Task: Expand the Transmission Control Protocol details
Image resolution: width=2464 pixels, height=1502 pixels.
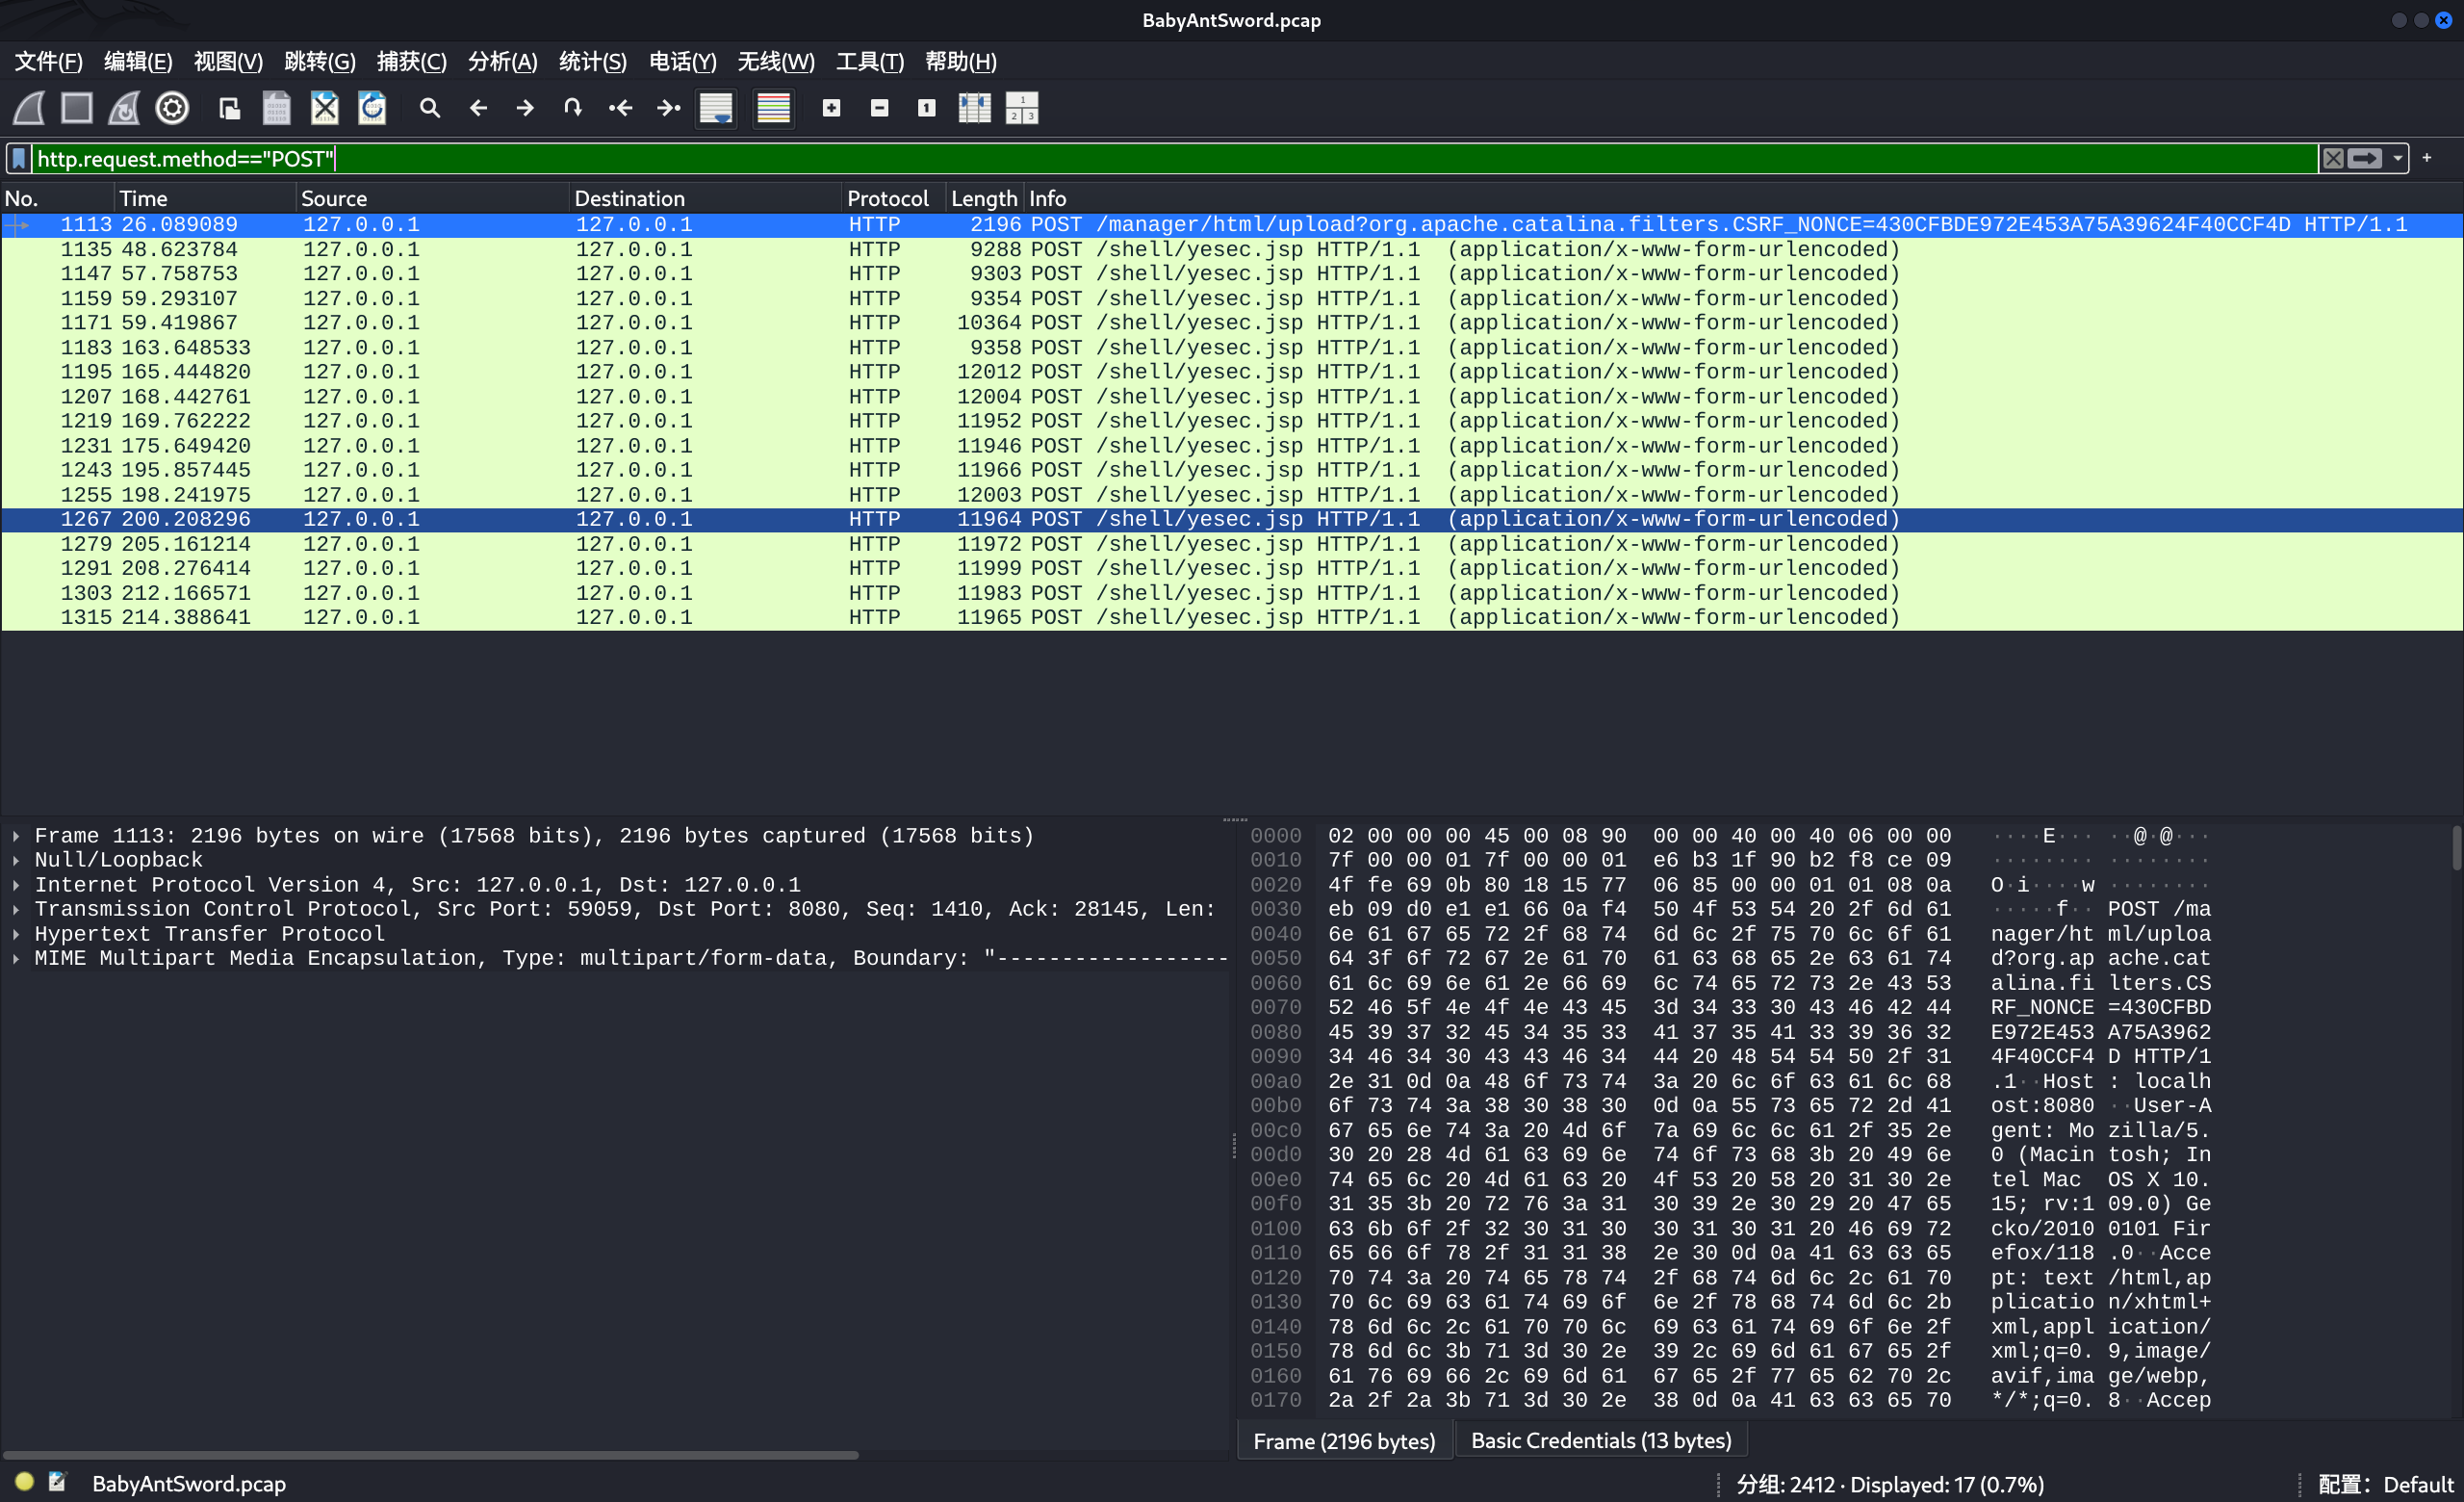Action: coord(16,909)
